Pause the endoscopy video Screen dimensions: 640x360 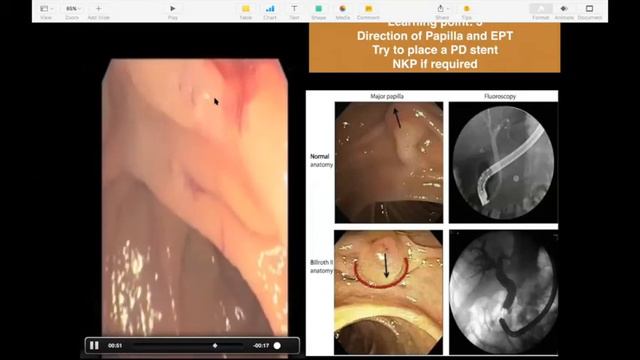[94, 346]
